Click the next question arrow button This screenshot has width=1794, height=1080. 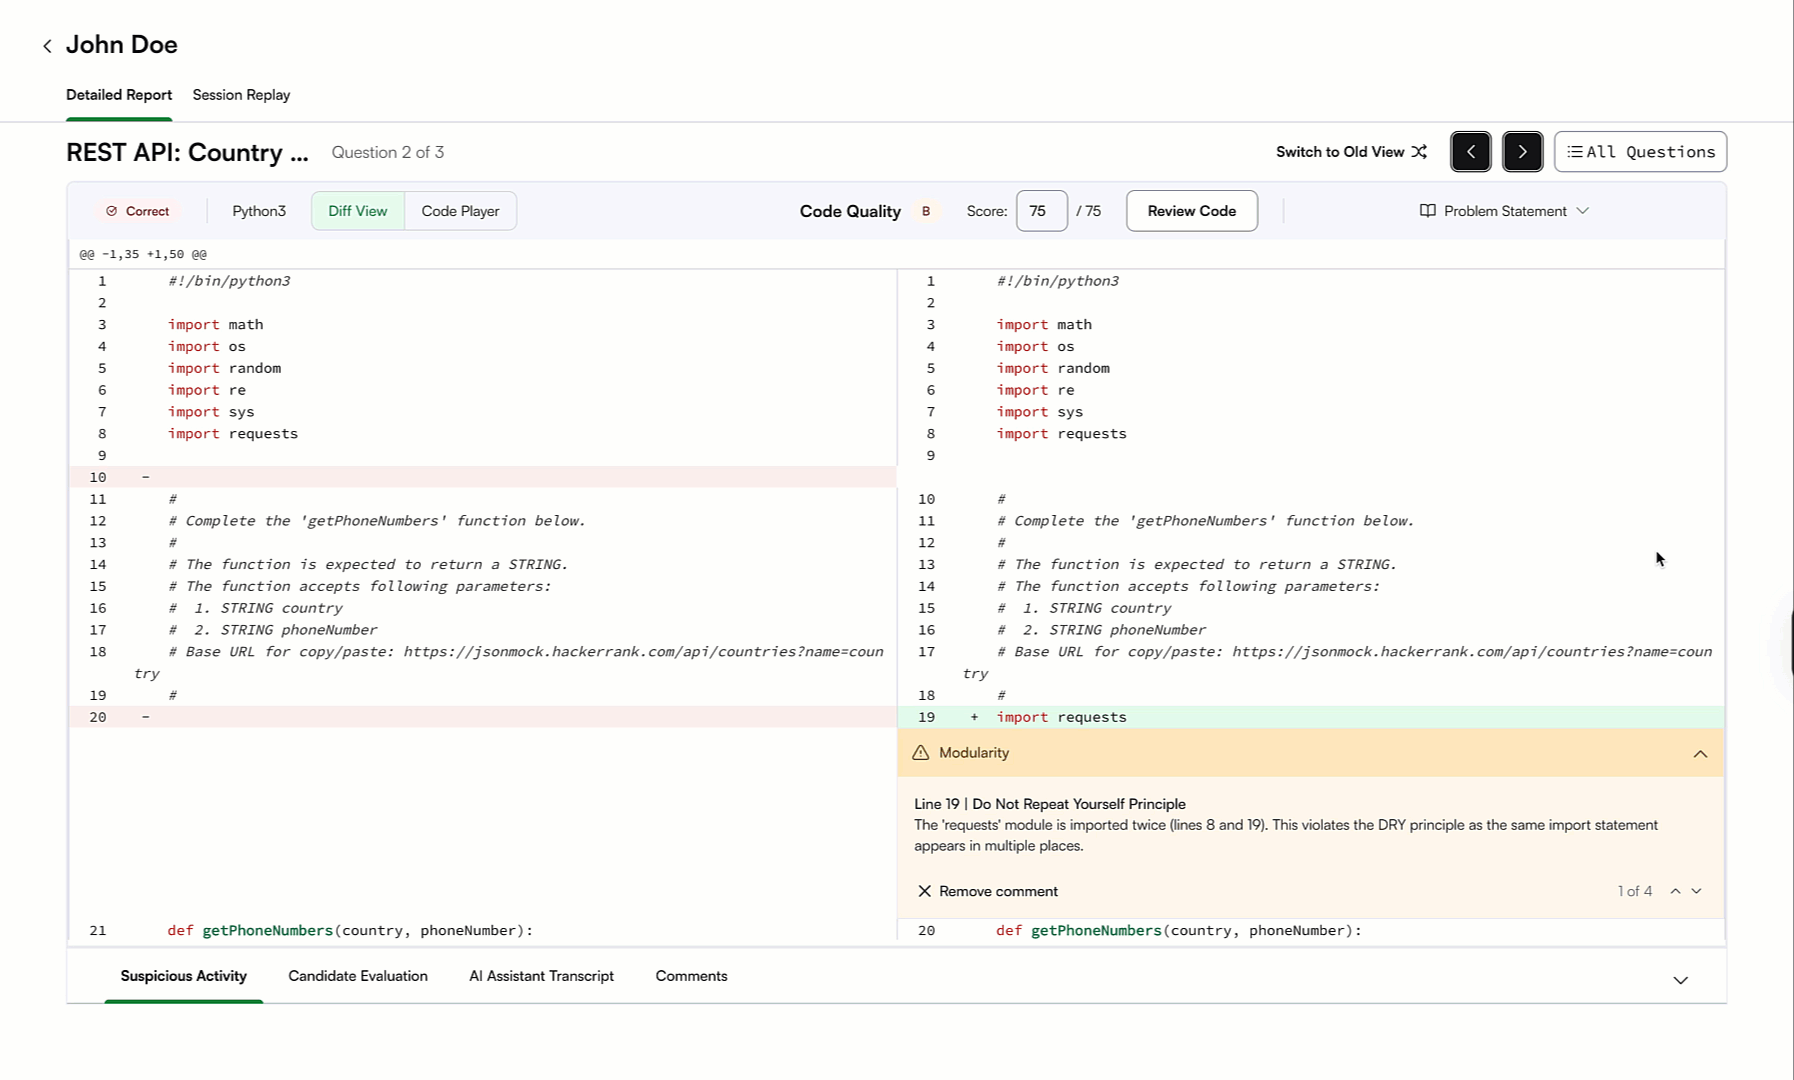(x=1522, y=151)
